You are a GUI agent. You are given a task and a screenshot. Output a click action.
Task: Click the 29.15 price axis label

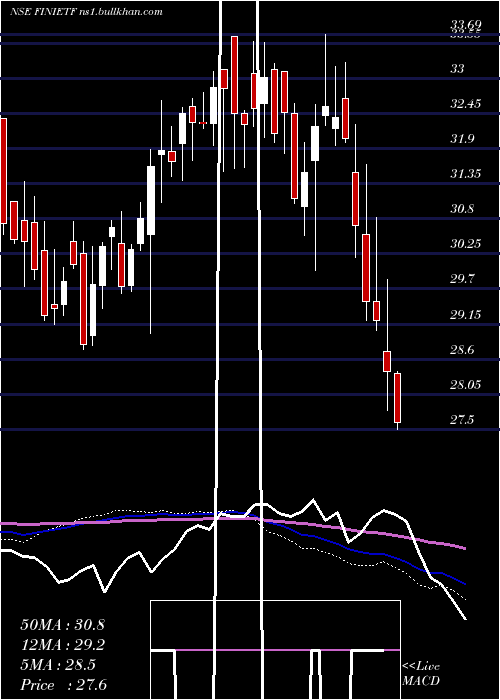point(465,315)
